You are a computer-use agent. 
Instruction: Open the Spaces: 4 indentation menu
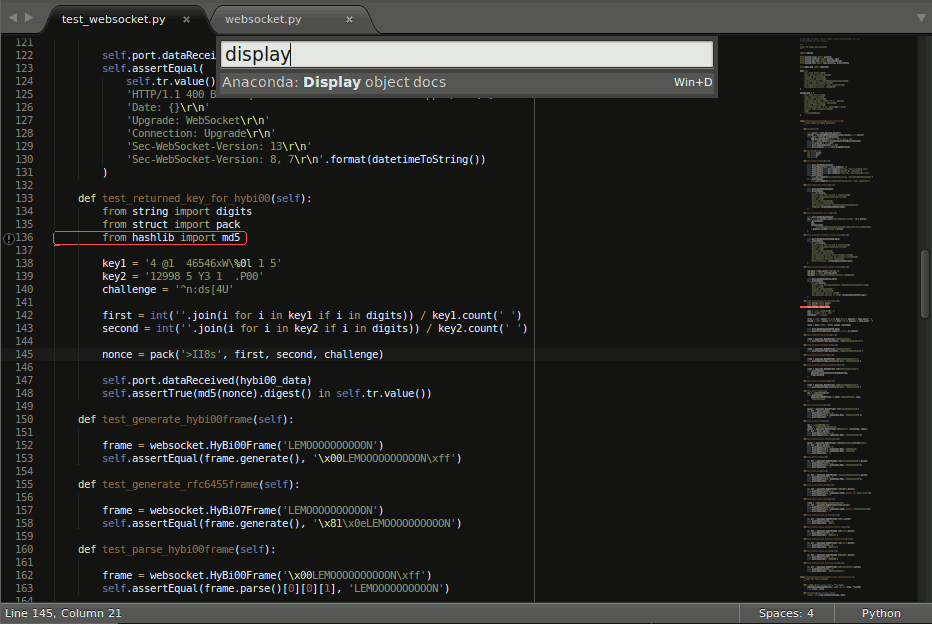coord(786,613)
